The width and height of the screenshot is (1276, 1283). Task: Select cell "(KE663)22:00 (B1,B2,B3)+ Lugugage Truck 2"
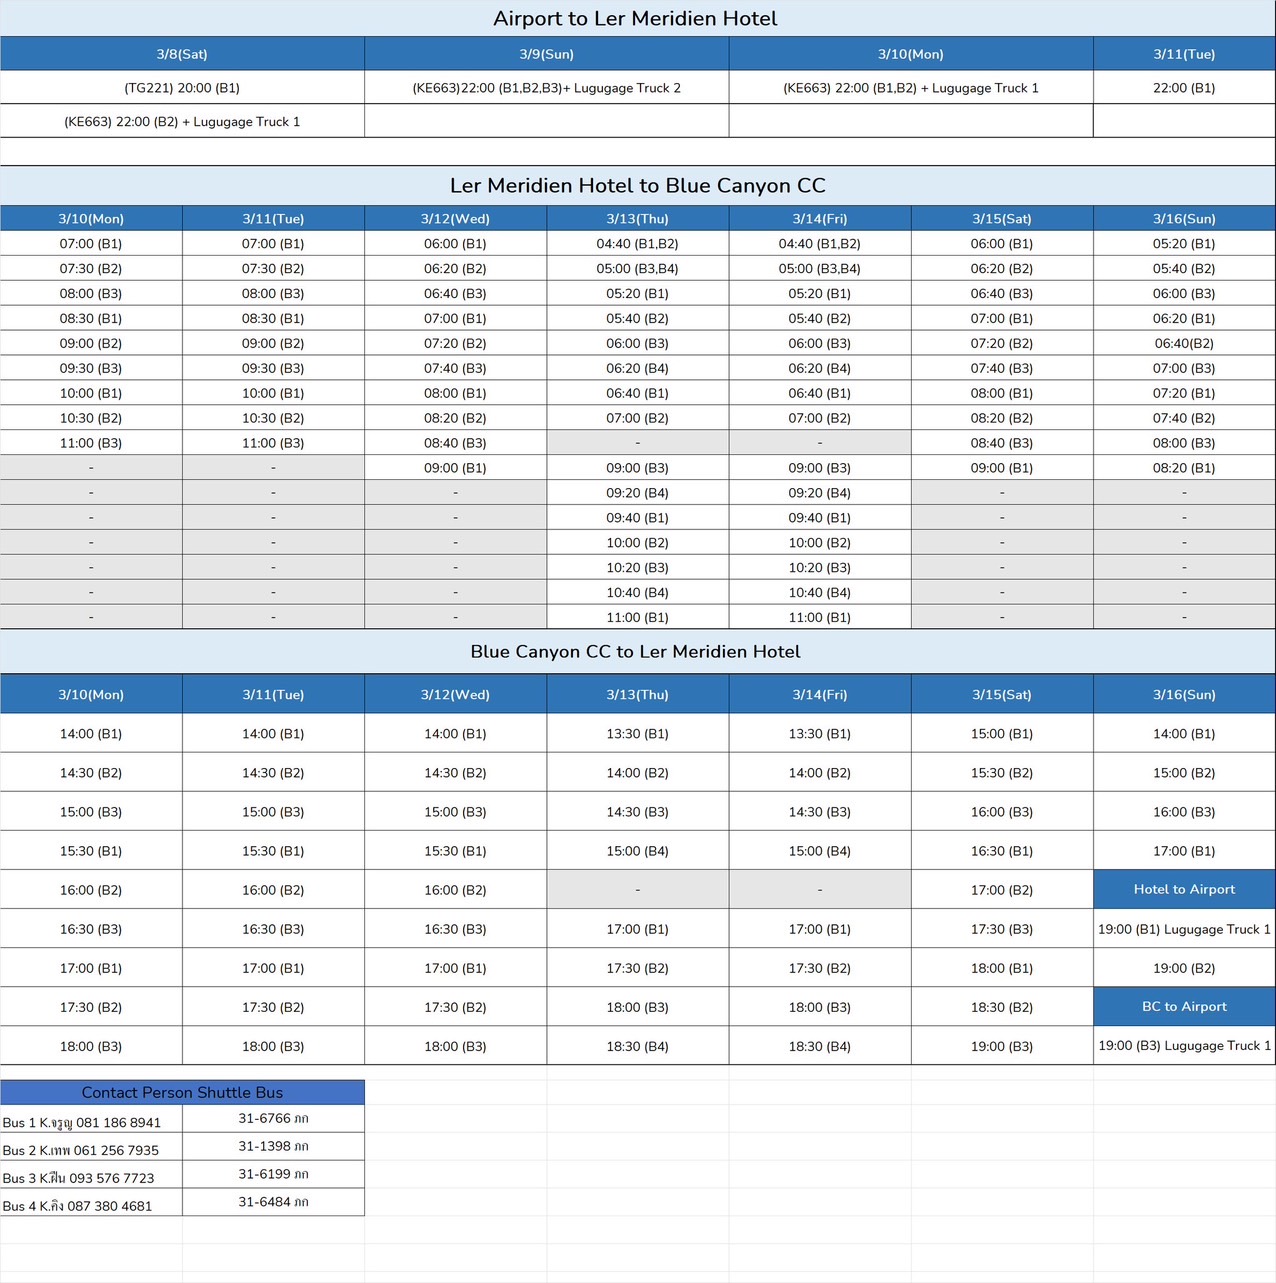pos(547,88)
